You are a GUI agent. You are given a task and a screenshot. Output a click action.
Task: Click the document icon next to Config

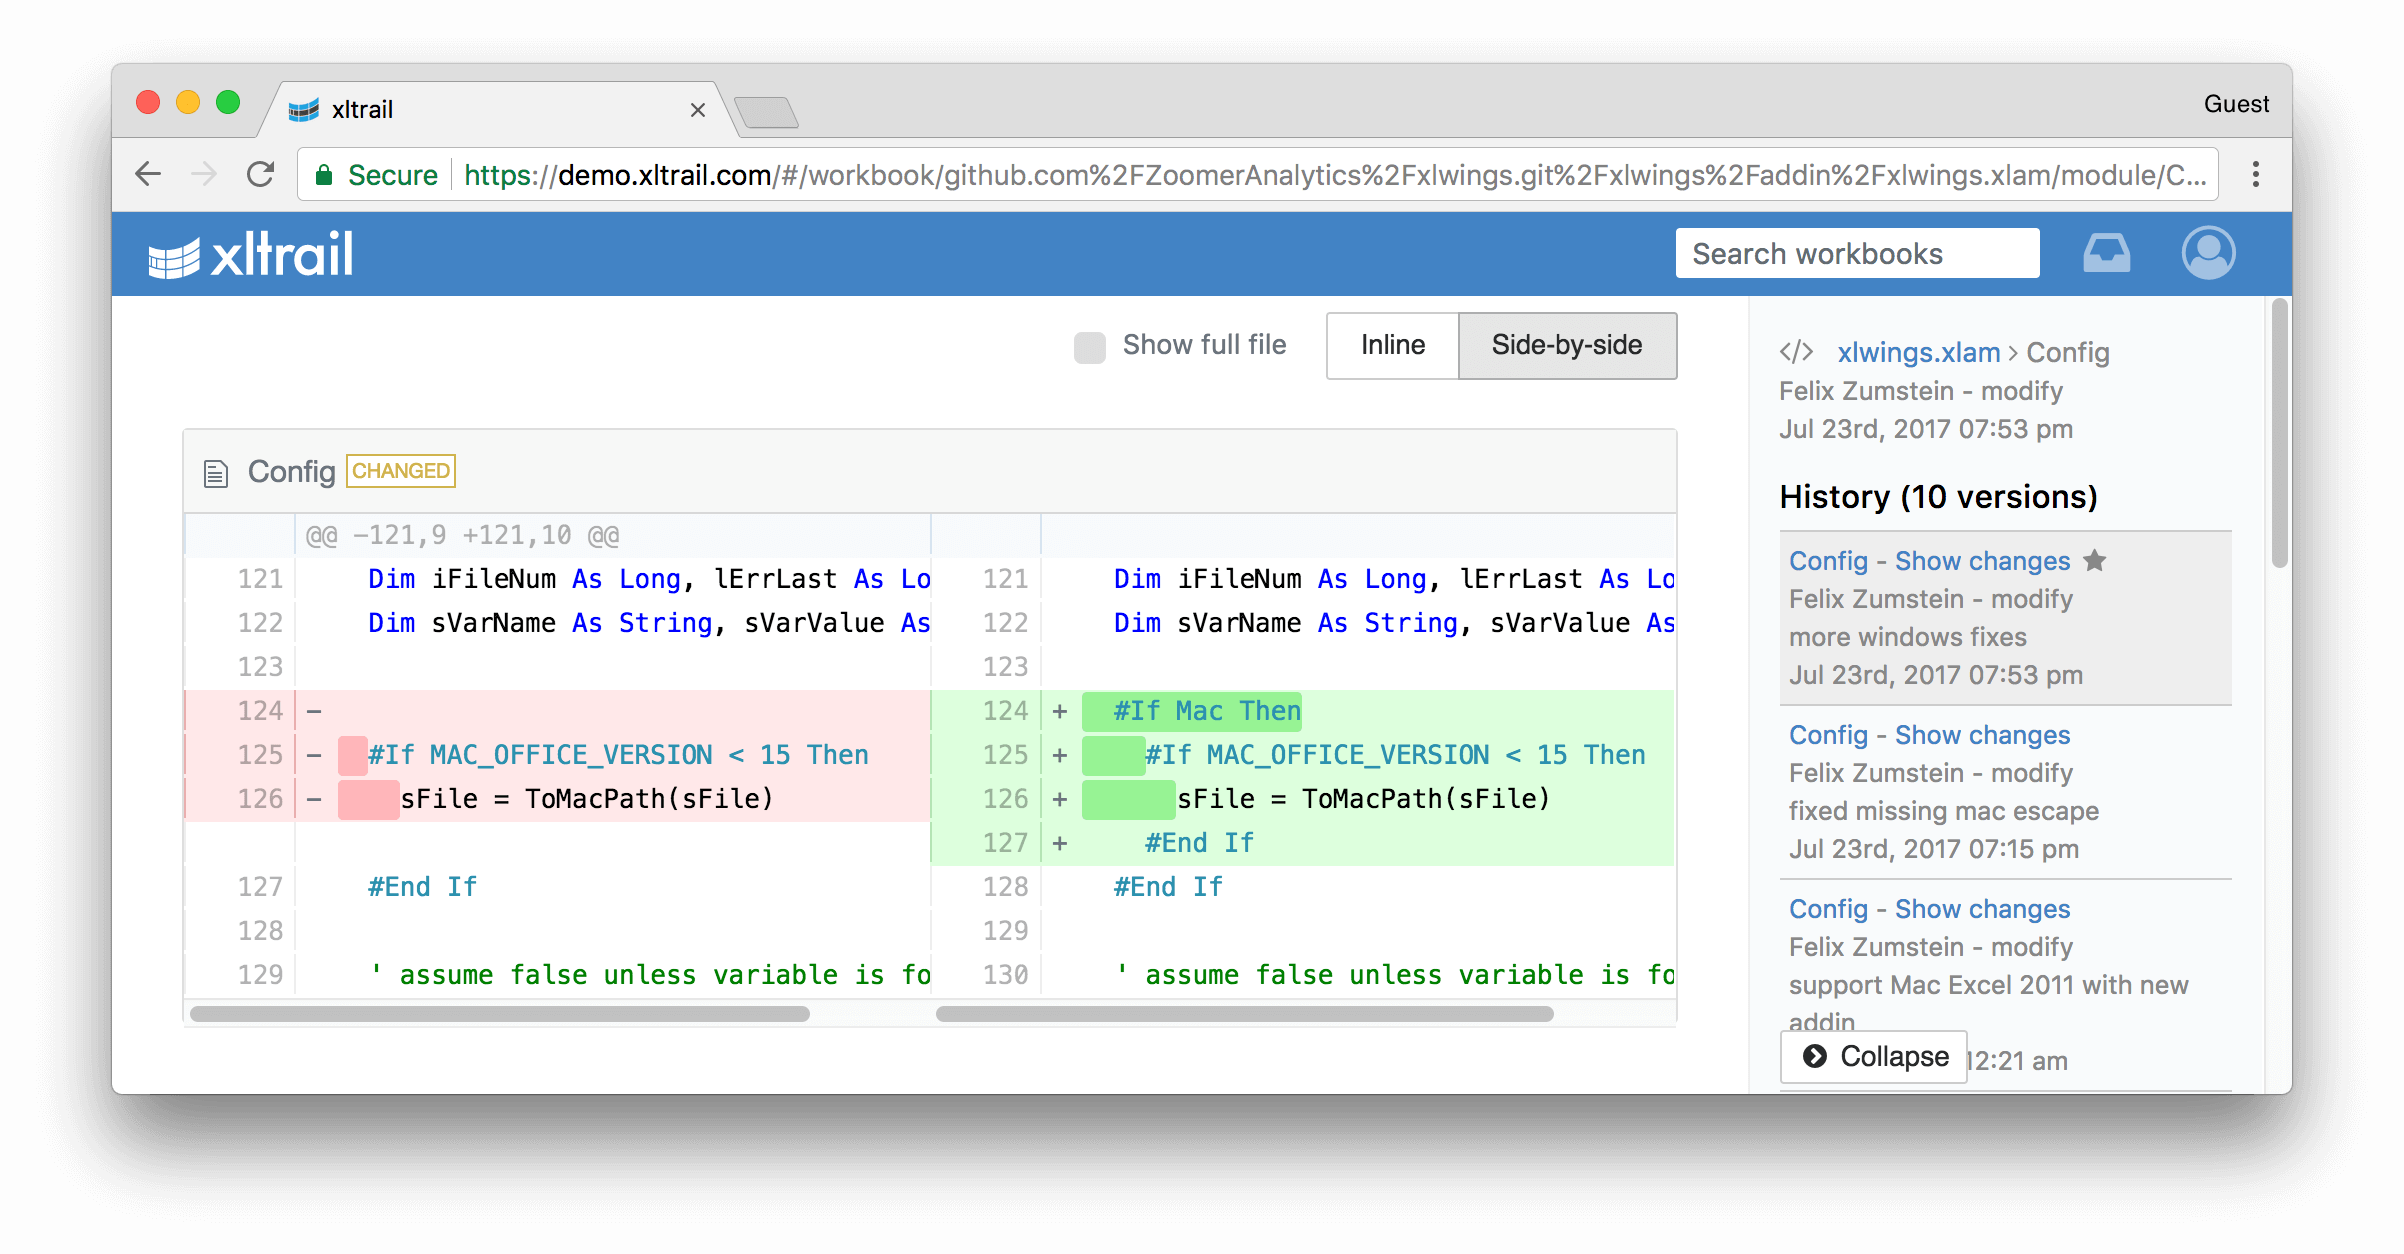[x=216, y=472]
